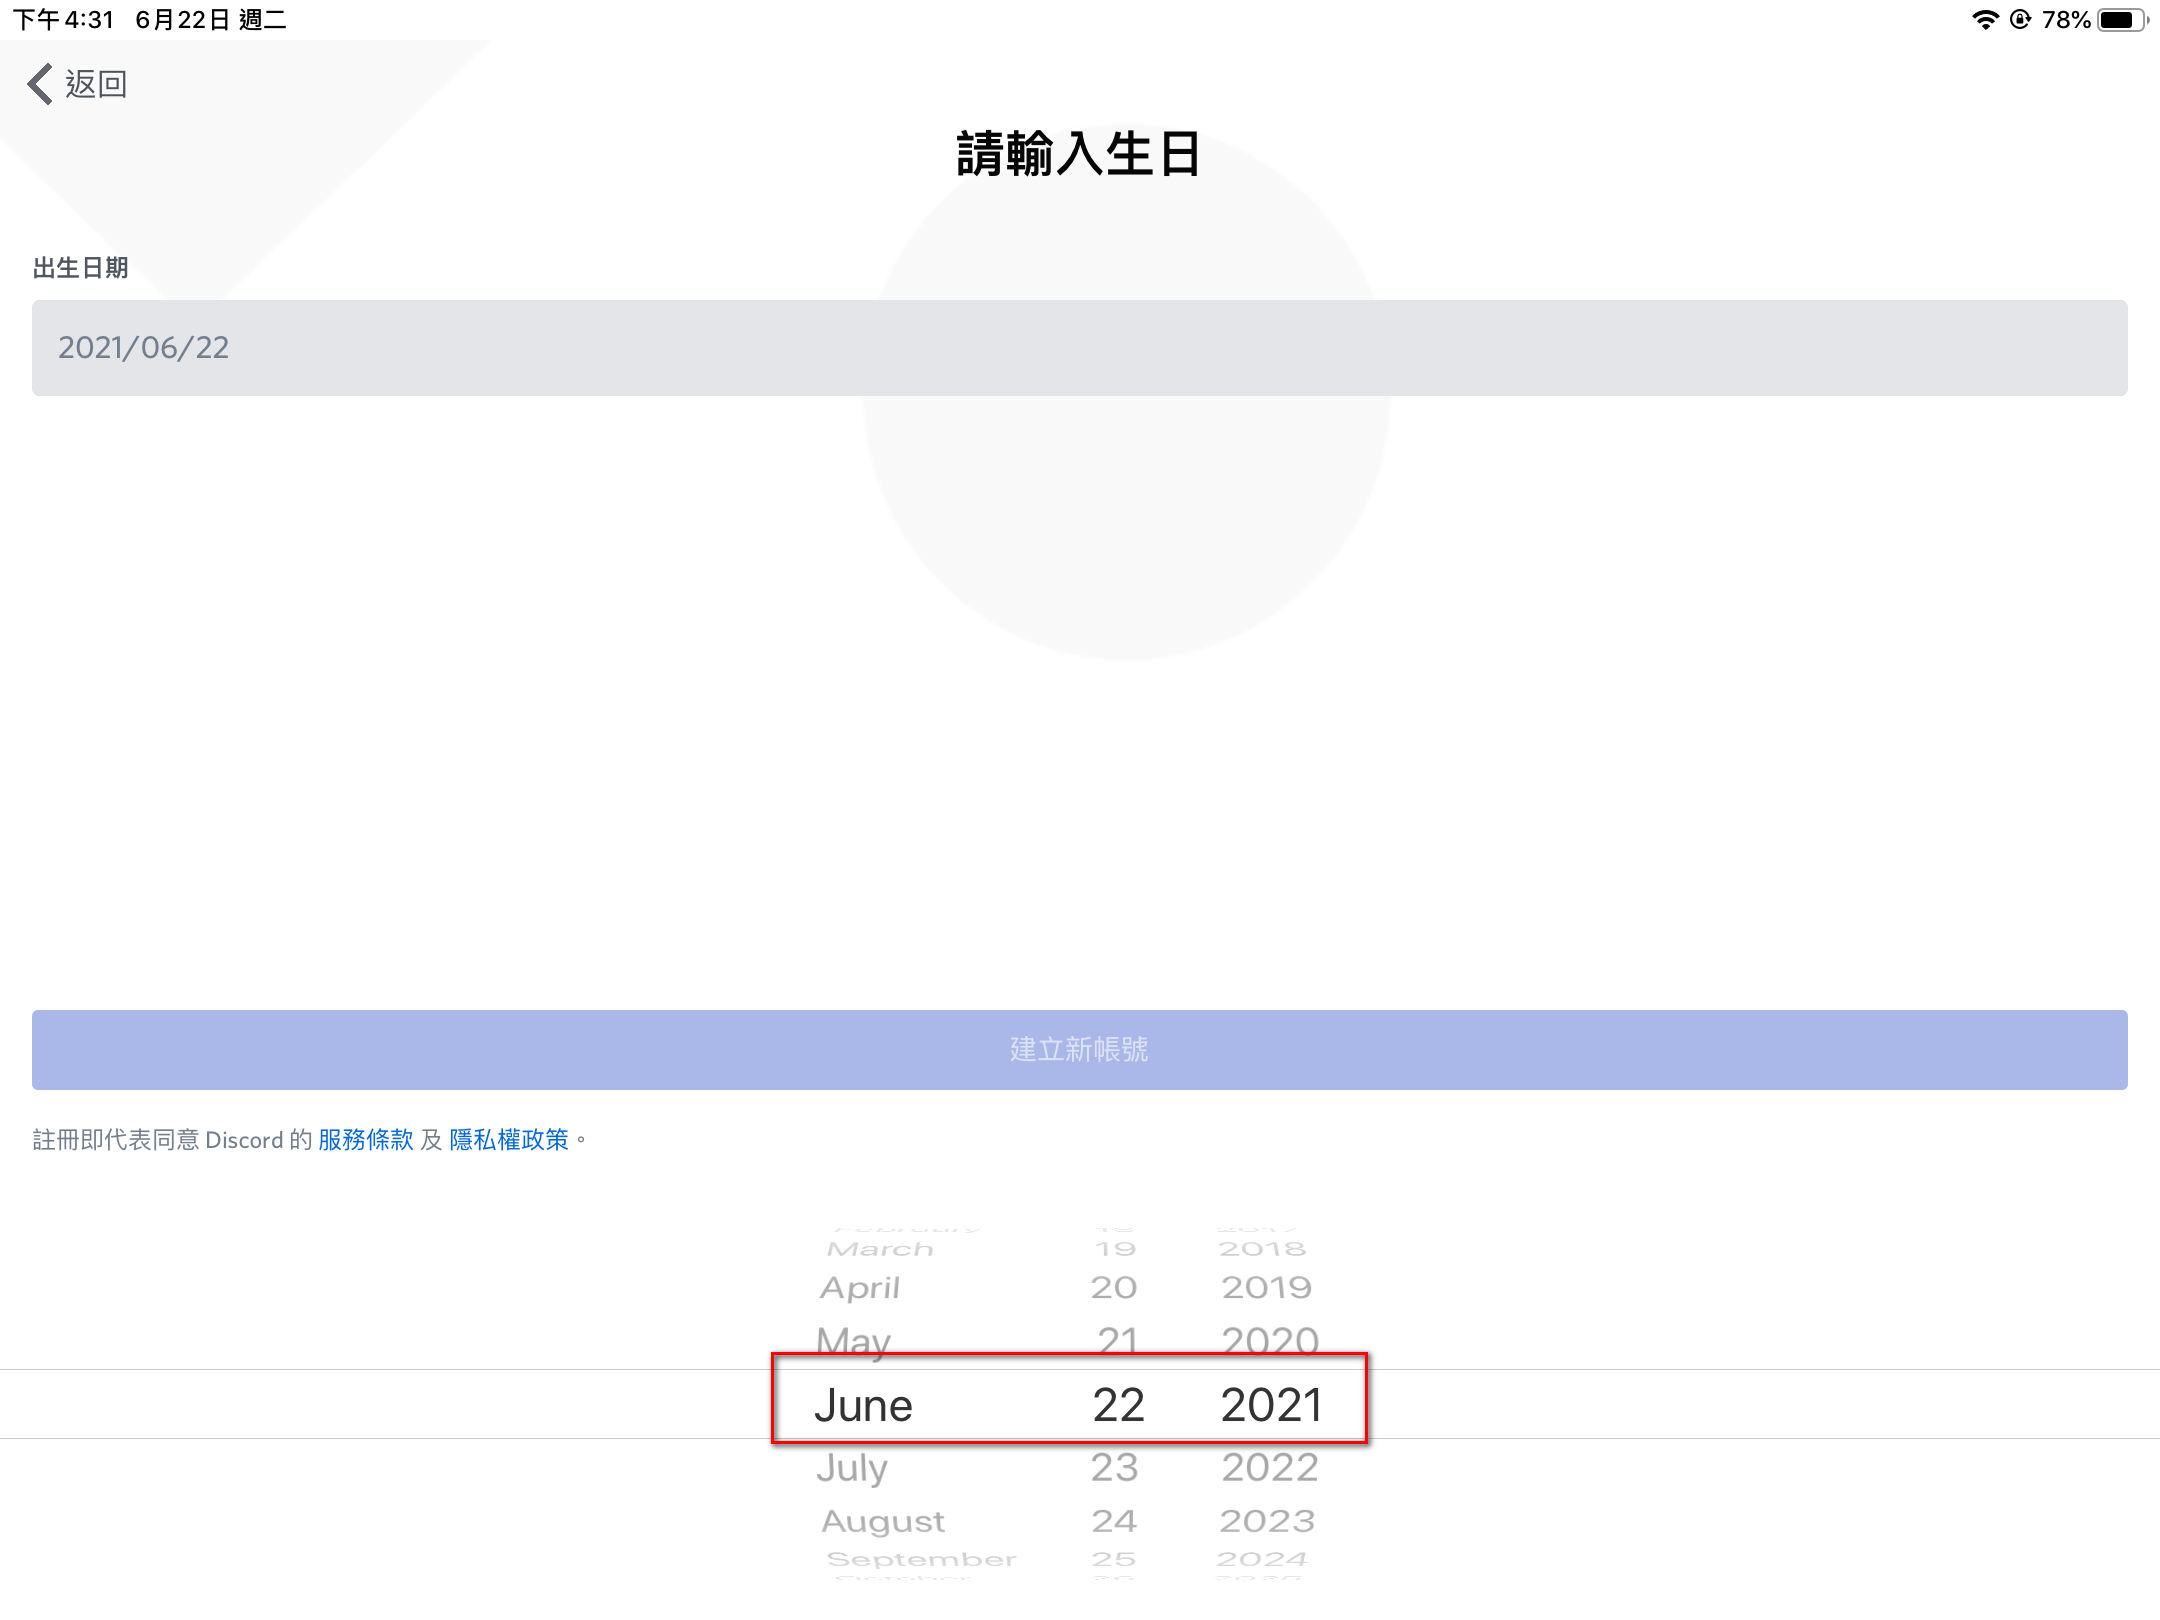
Task: Pick August in the month wheel
Action: pos(883,1521)
